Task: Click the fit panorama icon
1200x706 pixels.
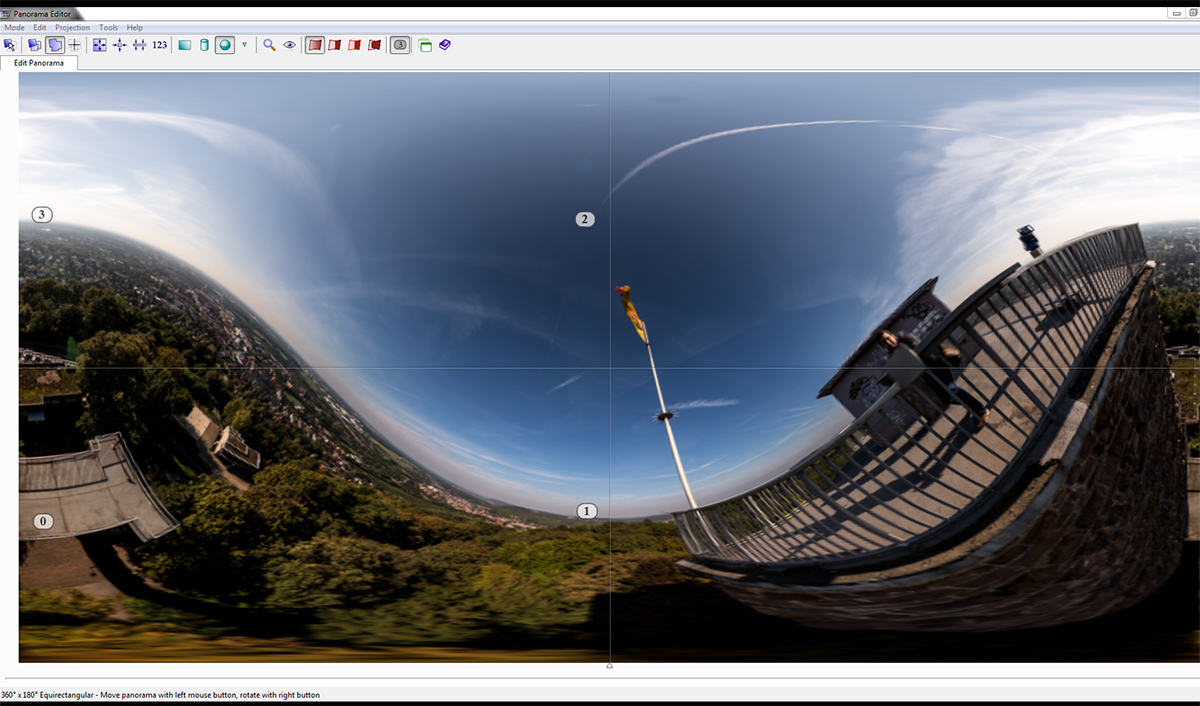Action: [99, 45]
